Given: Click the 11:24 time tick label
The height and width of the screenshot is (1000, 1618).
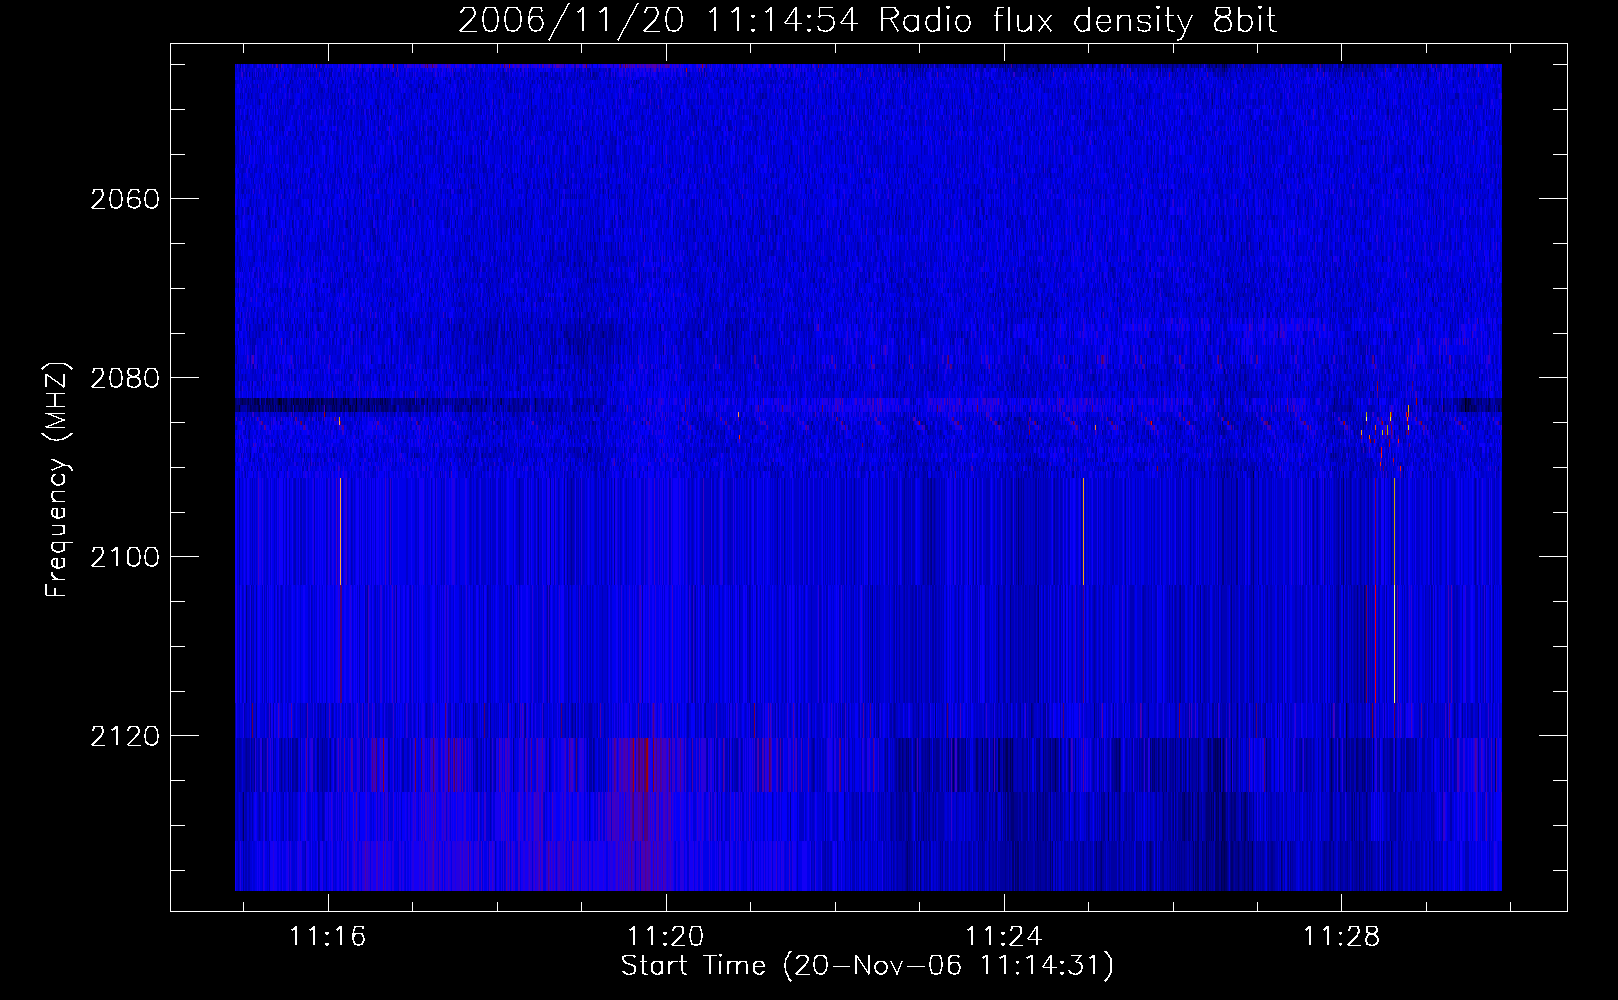Looking at the screenshot, I should pyautogui.click(x=1003, y=937).
